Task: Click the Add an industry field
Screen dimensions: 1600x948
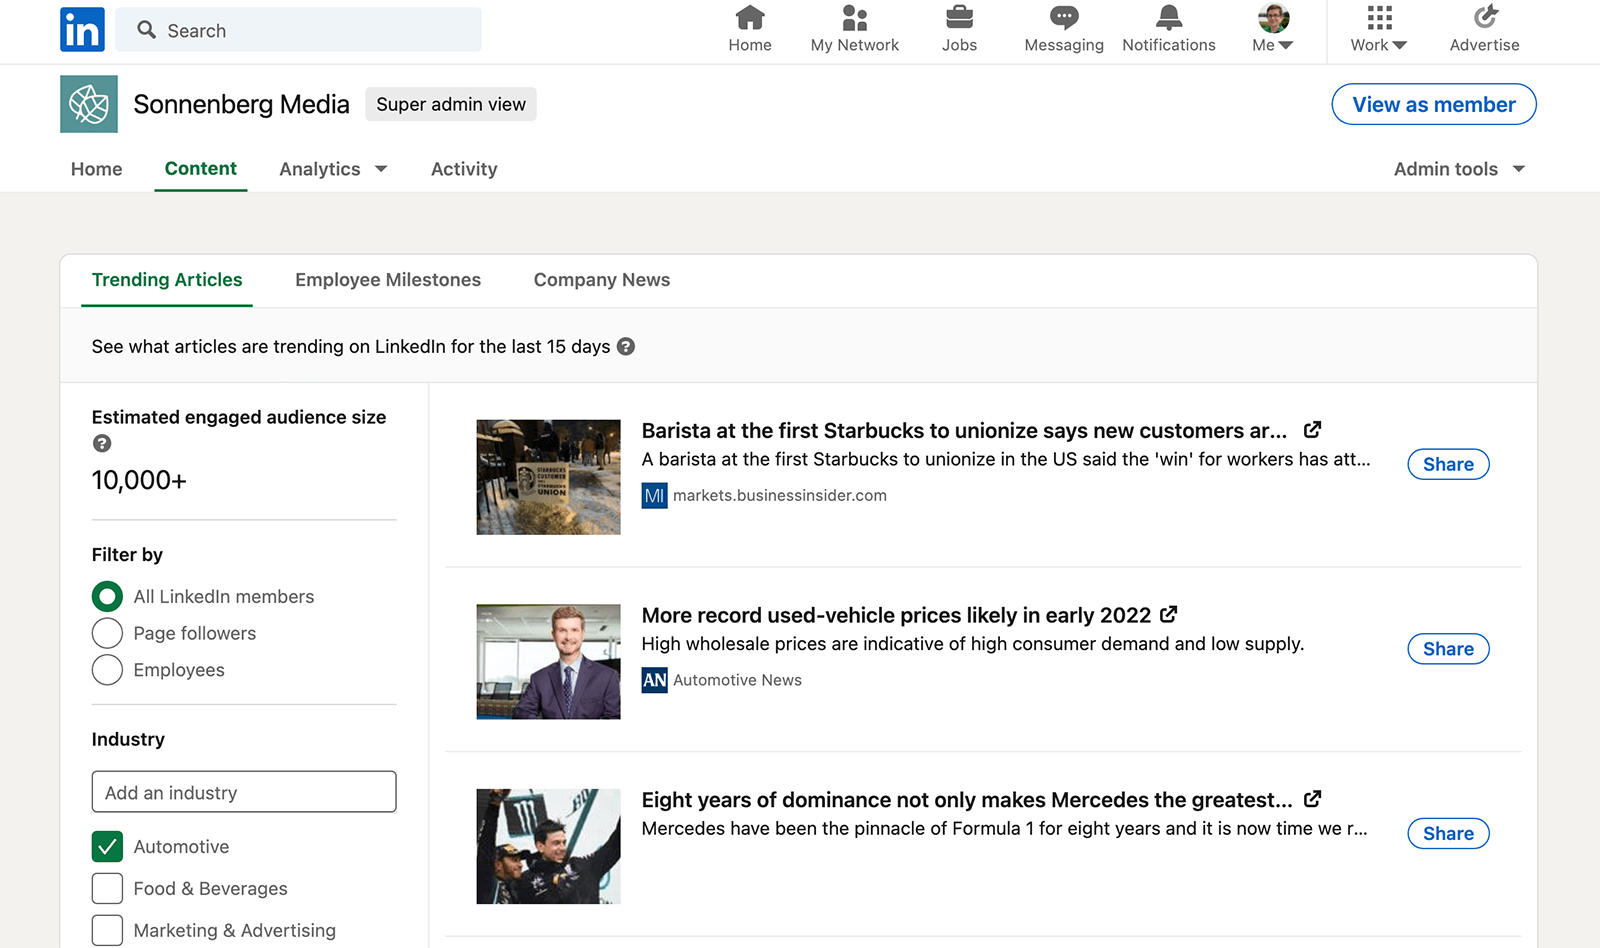Action: pos(244,791)
